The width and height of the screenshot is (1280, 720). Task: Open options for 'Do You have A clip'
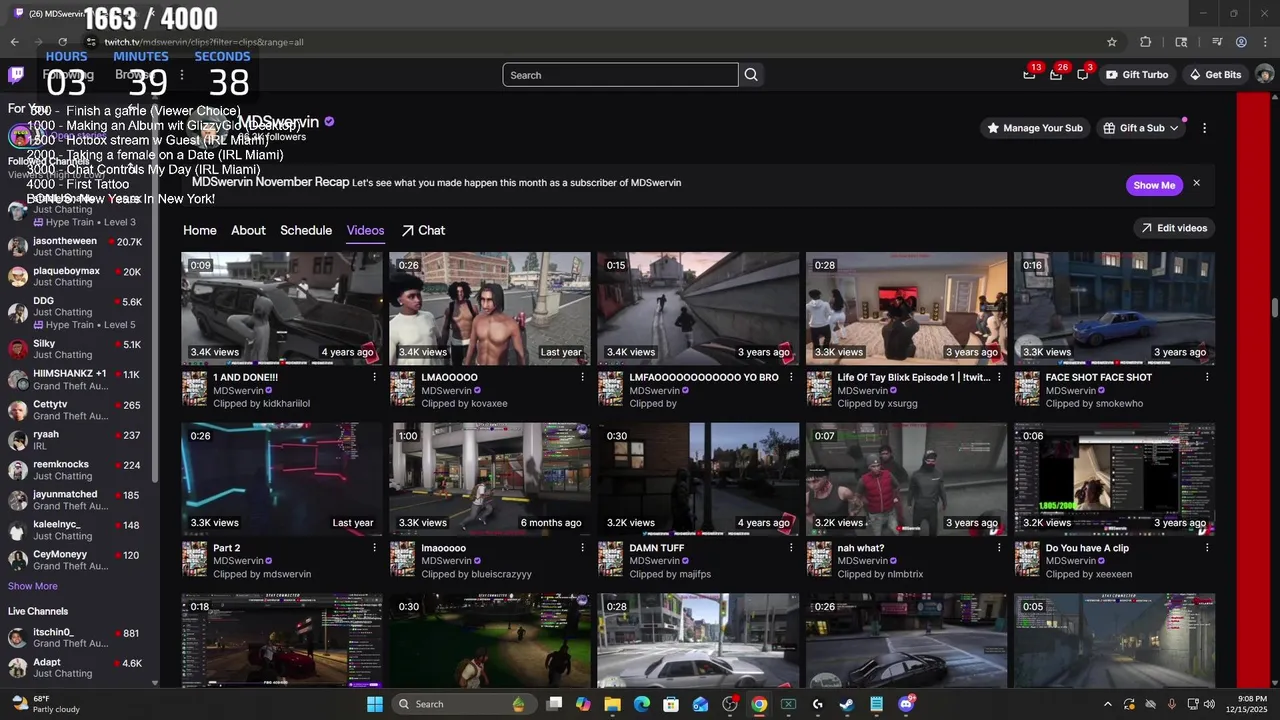1207,548
